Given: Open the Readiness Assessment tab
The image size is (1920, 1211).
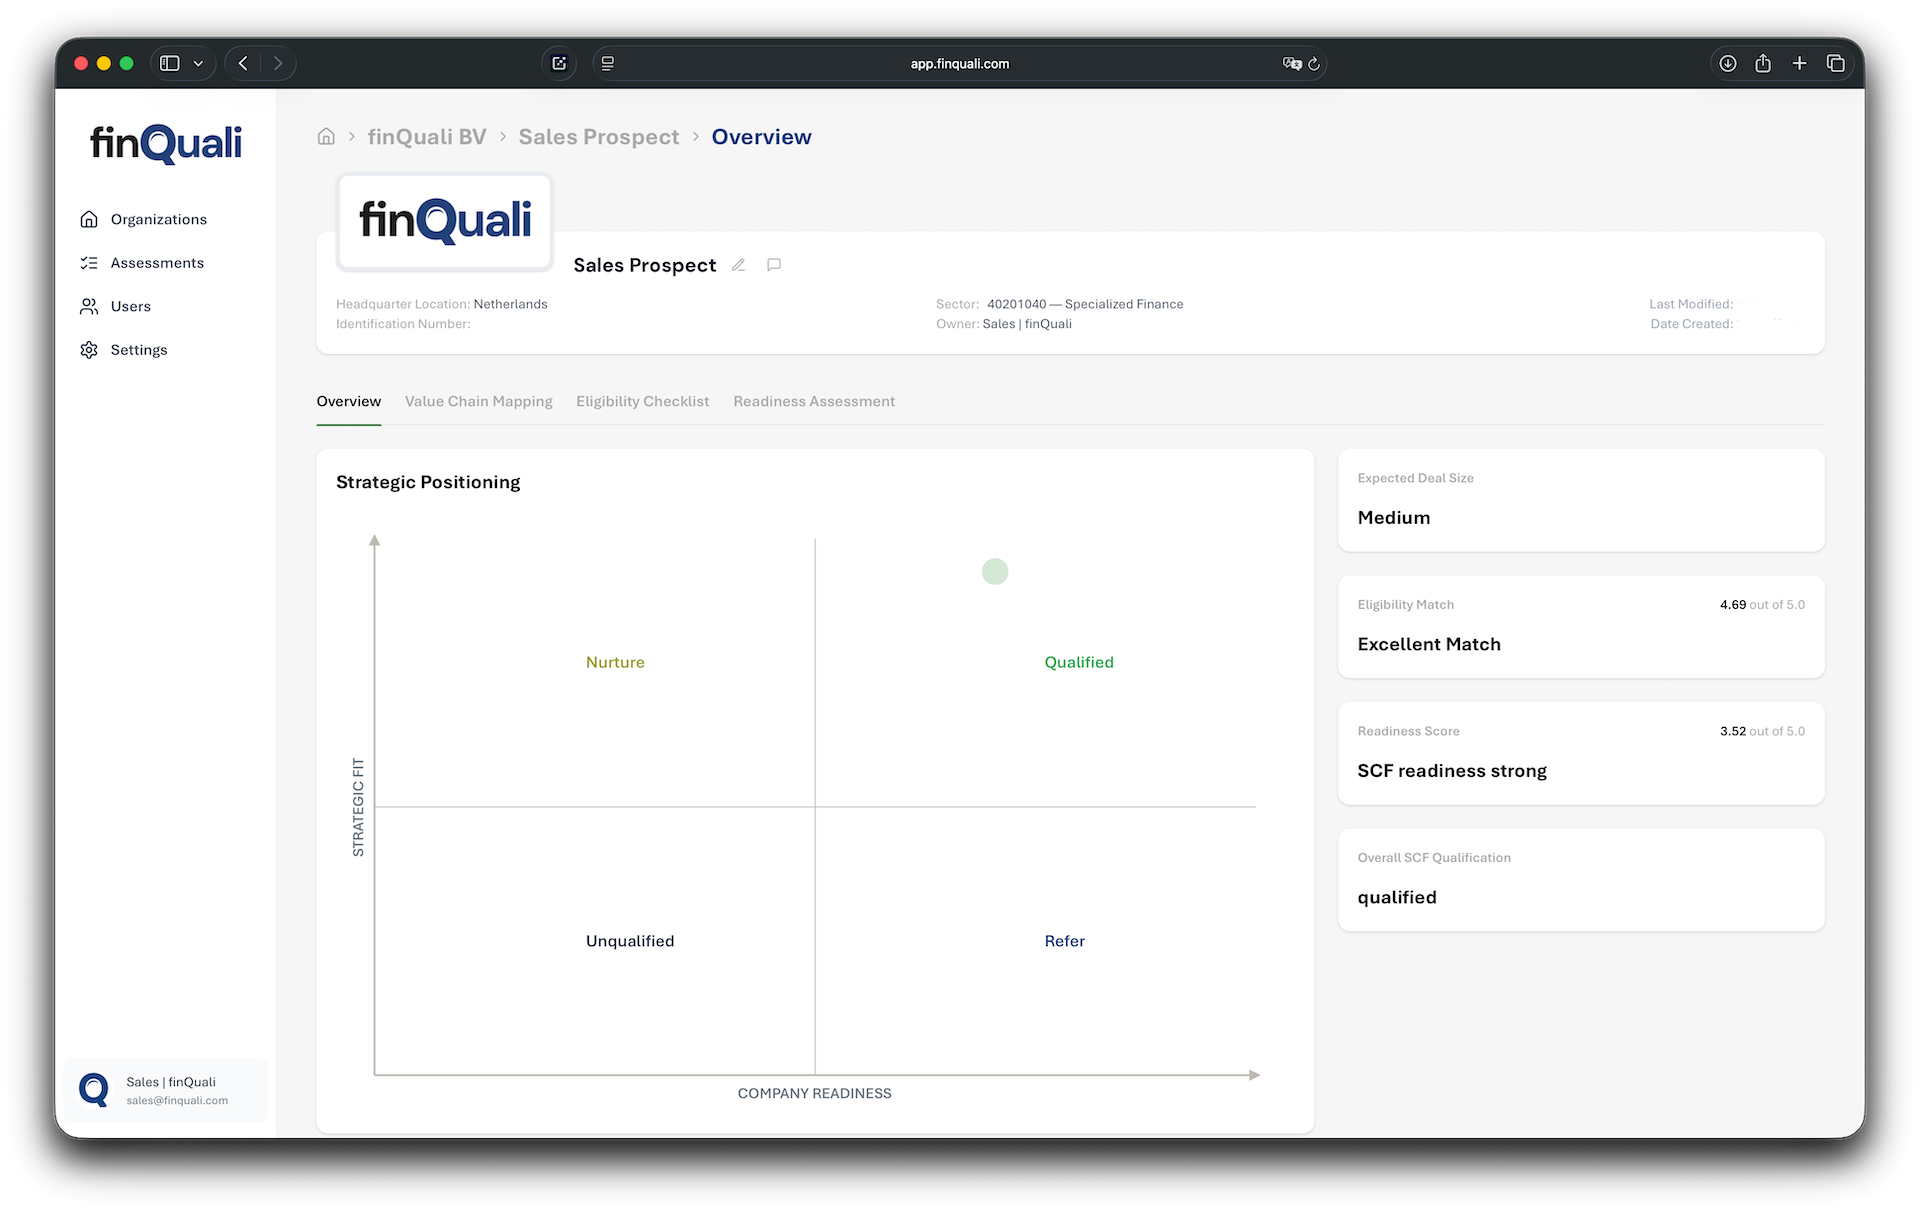Looking at the screenshot, I should tap(814, 401).
